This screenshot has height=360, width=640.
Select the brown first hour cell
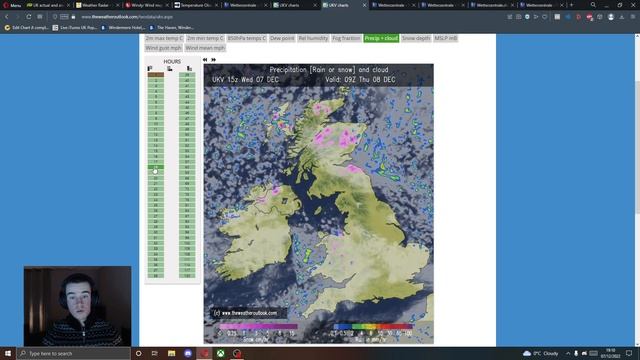pos(156,75)
